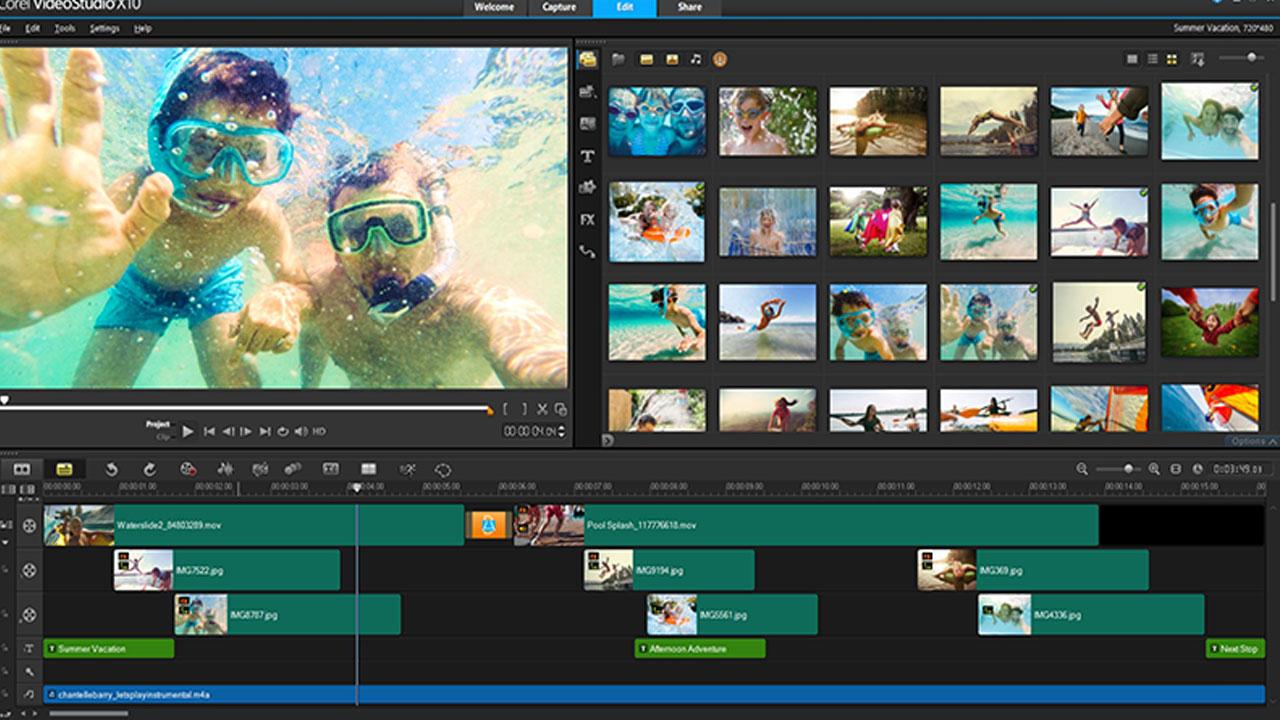The width and height of the screenshot is (1280, 720).
Task: Adjust the library thumbnail size slider
Action: pyautogui.click(x=1250, y=58)
